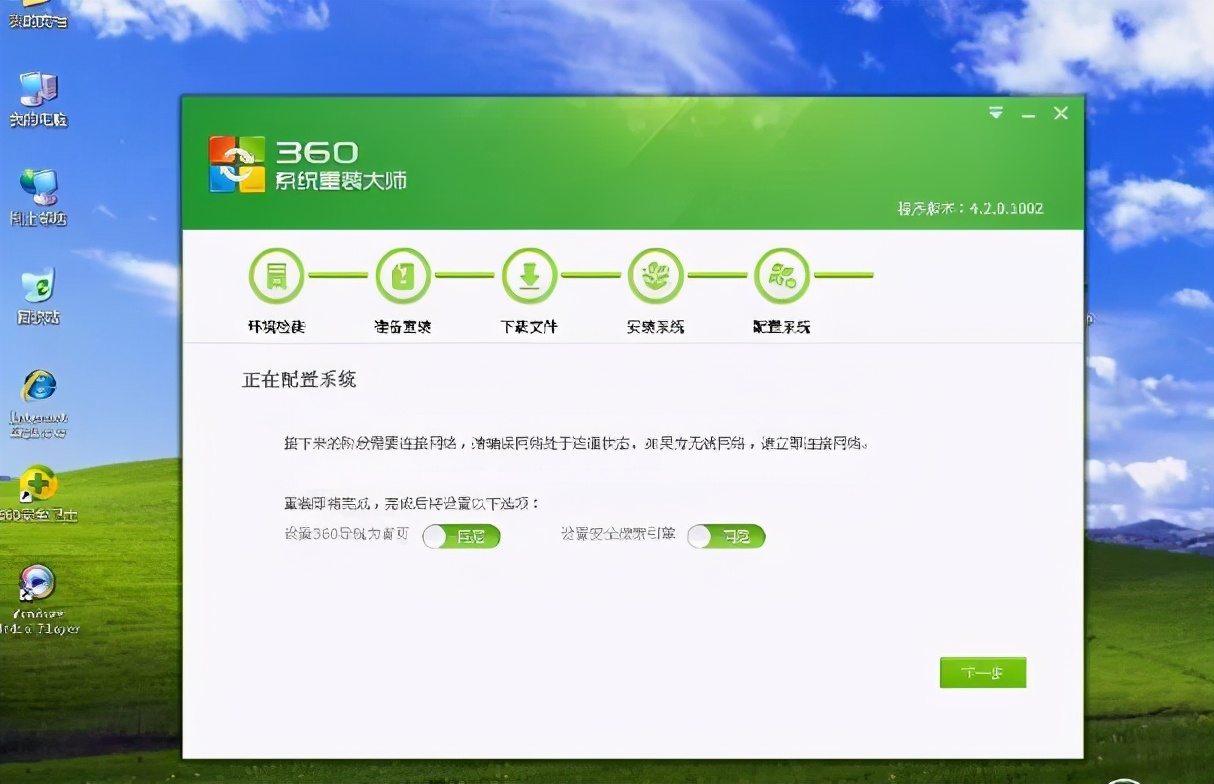Image resolution: width=1214 pixels, height=784 pixels.
Task: Click the 安装系统 step label
Action: click(x=655, y=325)
